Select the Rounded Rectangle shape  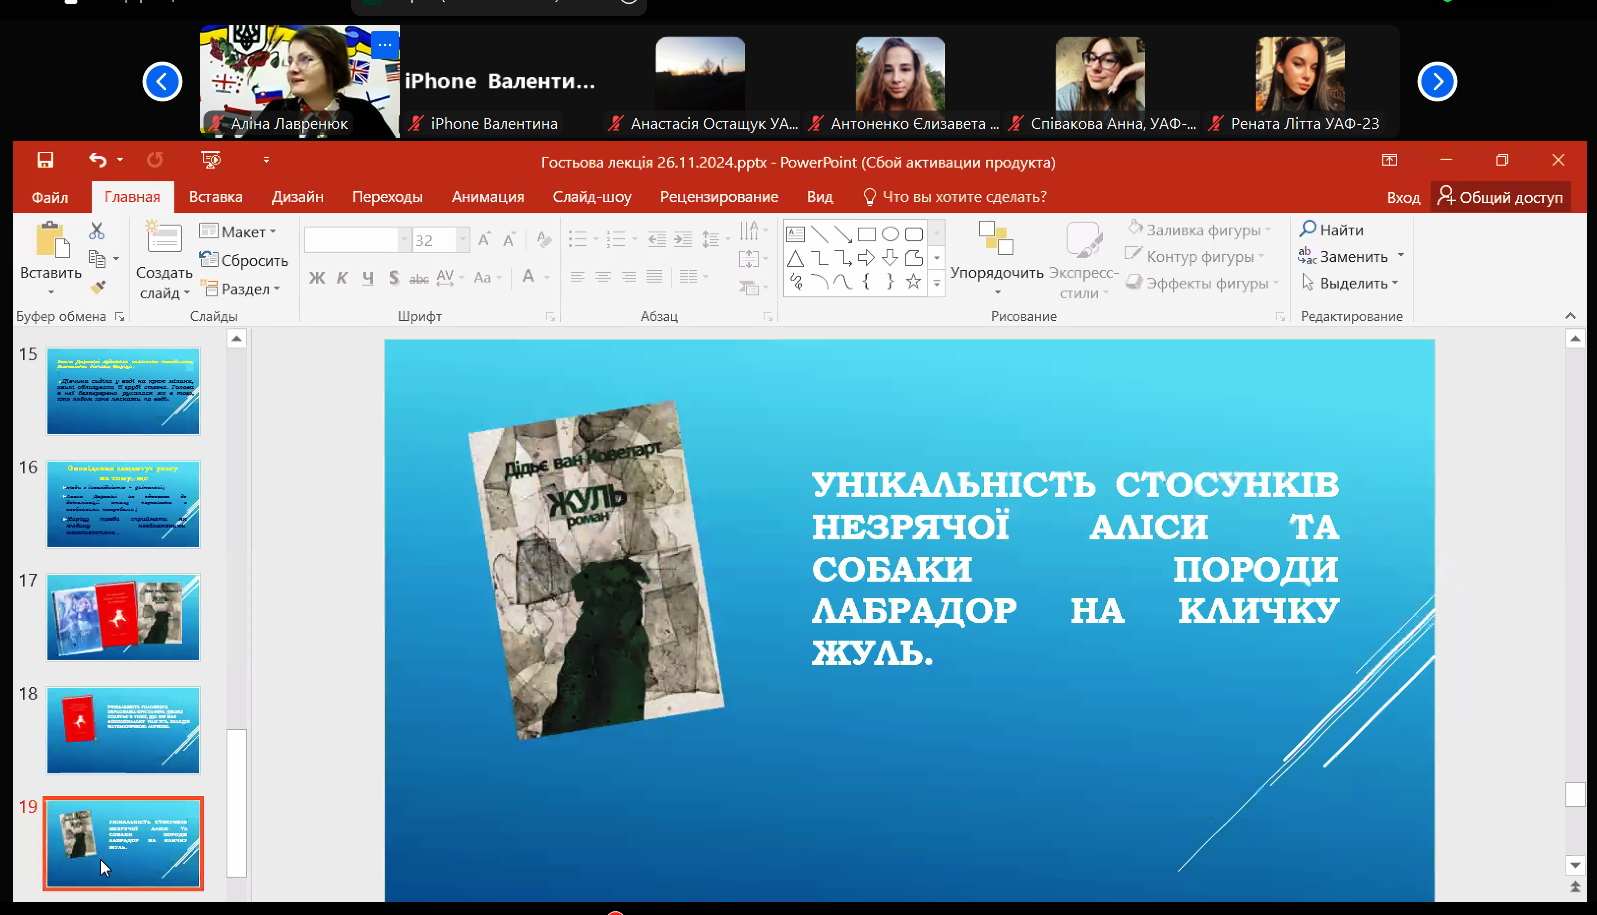pyautogui.click(x=914, y=234)
